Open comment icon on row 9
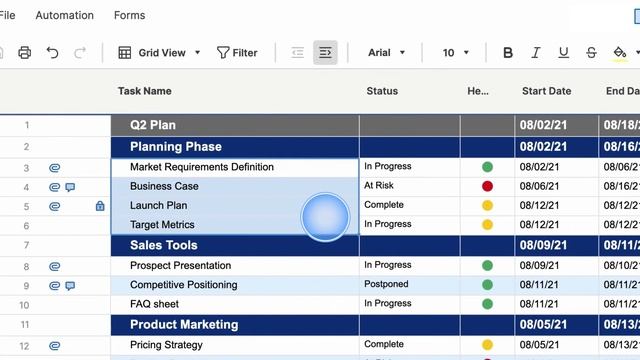640x360 pixels. pos(70,286)
